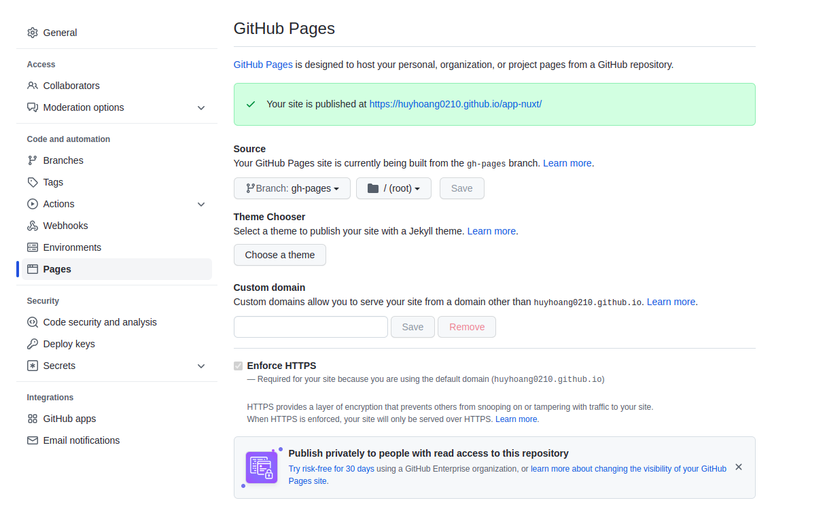Open the / (root) folder dropdown
Screen dimensions: 825x526
tap(394, 188)
